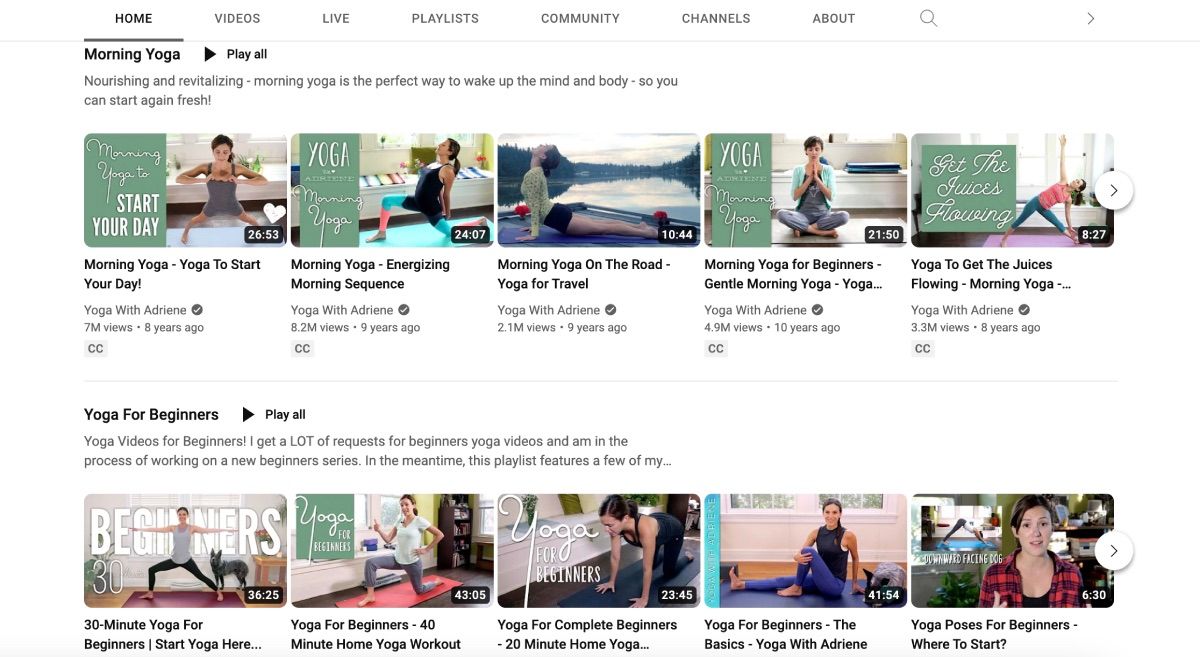Expand more Morning Yoga videos with the right arrow

click(x=1113, y=189)
